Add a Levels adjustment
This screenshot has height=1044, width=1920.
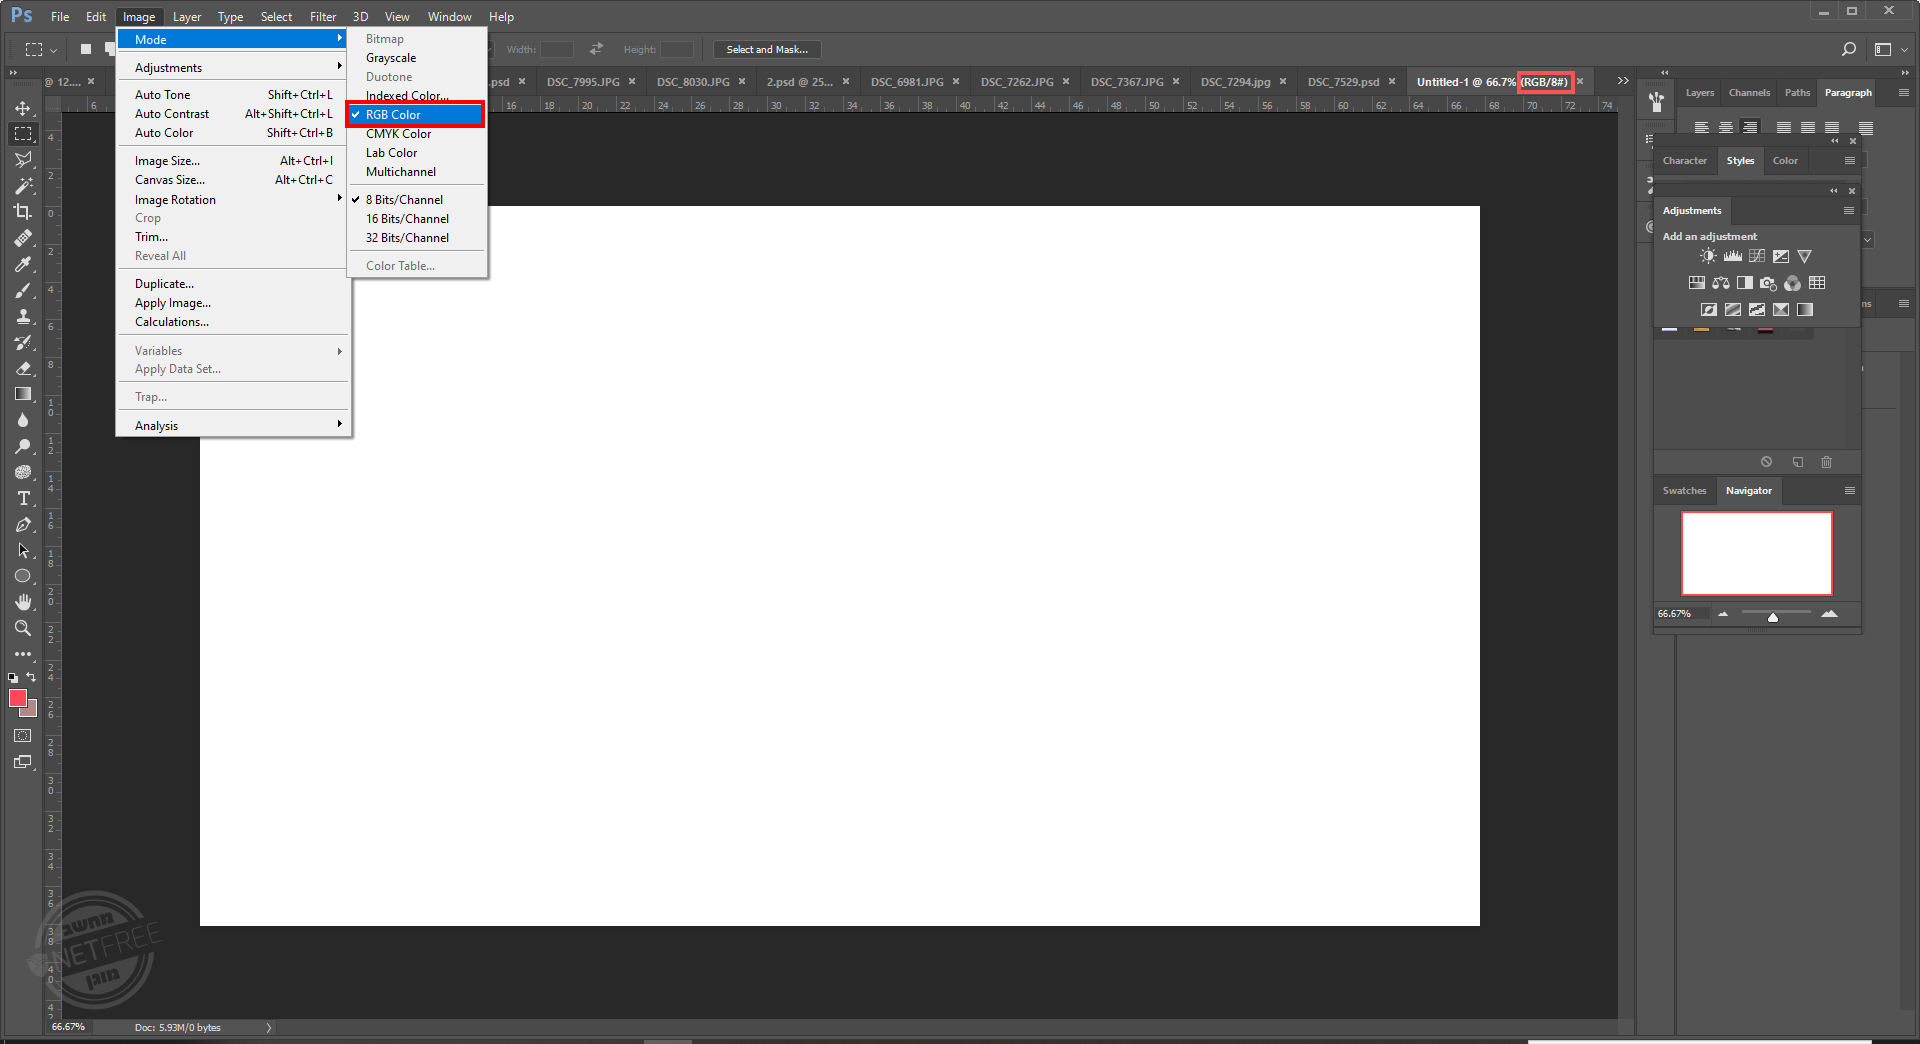pyautogui.click(x=1733, y=257)
